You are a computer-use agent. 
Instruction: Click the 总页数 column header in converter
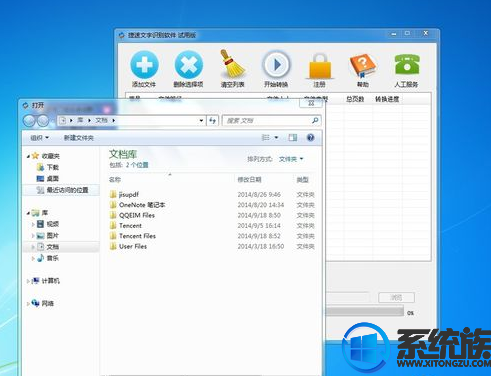(x=355, y=99)
